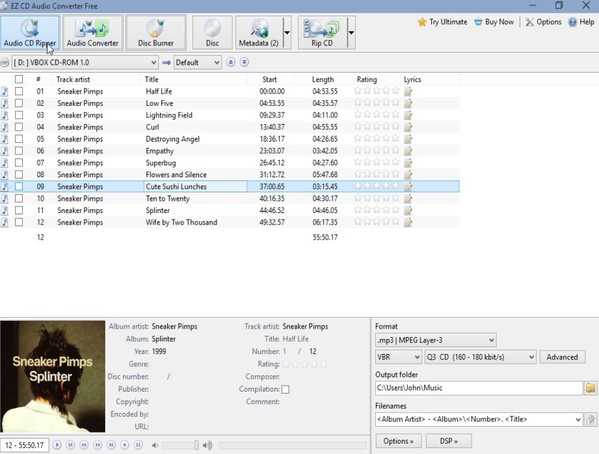Click the Play playback button

pyautogui.click(x=57, y=445)
